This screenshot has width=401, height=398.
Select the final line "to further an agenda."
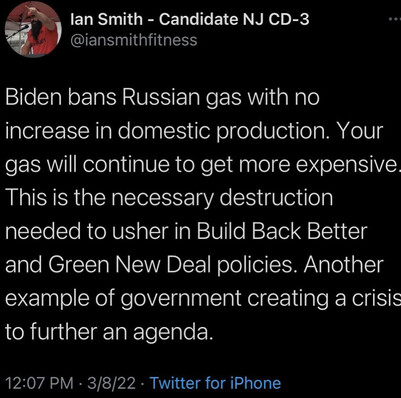pyautogui.click(x=109, y=332)
